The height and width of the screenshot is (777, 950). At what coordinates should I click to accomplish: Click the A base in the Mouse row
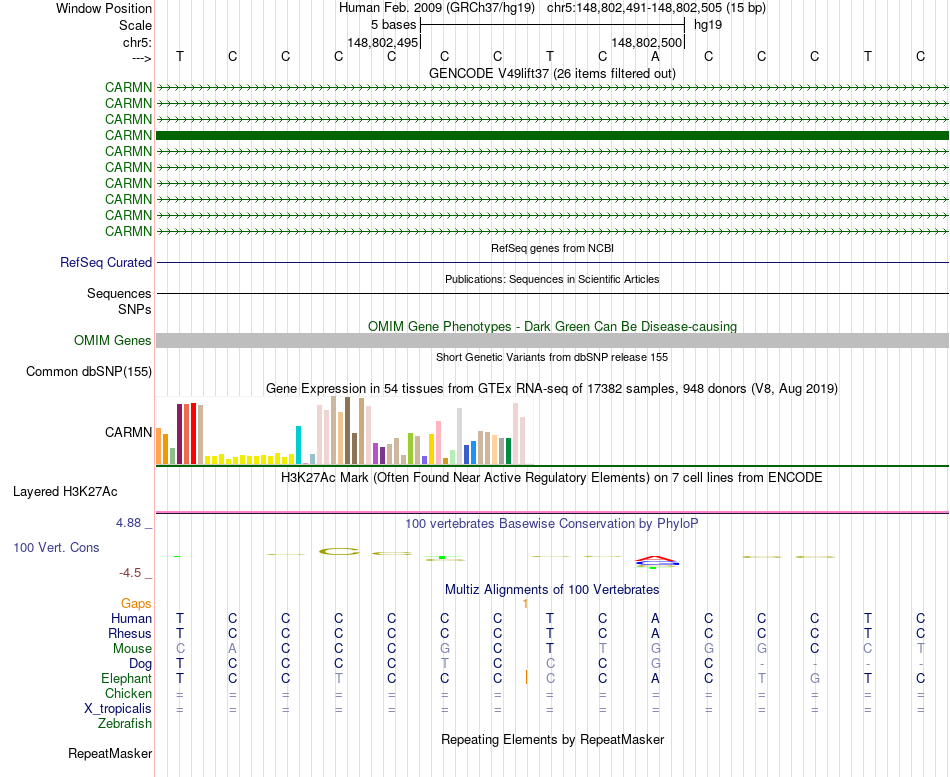click(233, 649)
